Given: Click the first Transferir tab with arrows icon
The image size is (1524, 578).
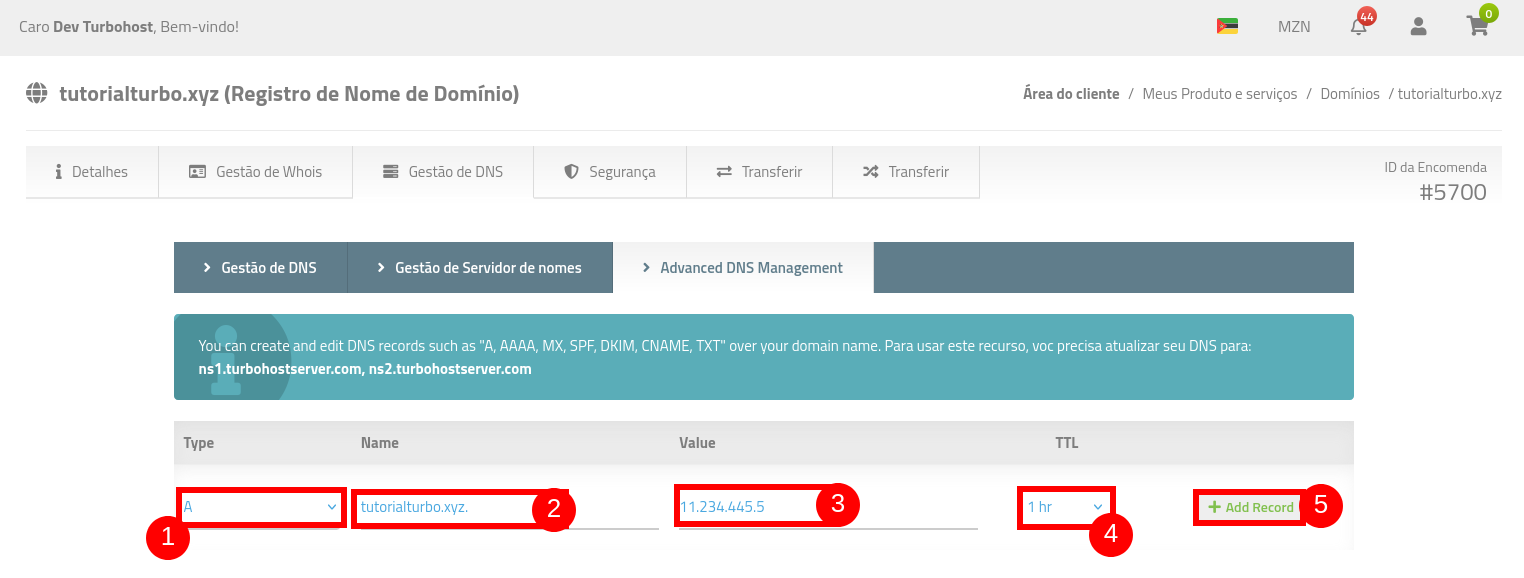Looking at the screenshot, I should (759, 172).
